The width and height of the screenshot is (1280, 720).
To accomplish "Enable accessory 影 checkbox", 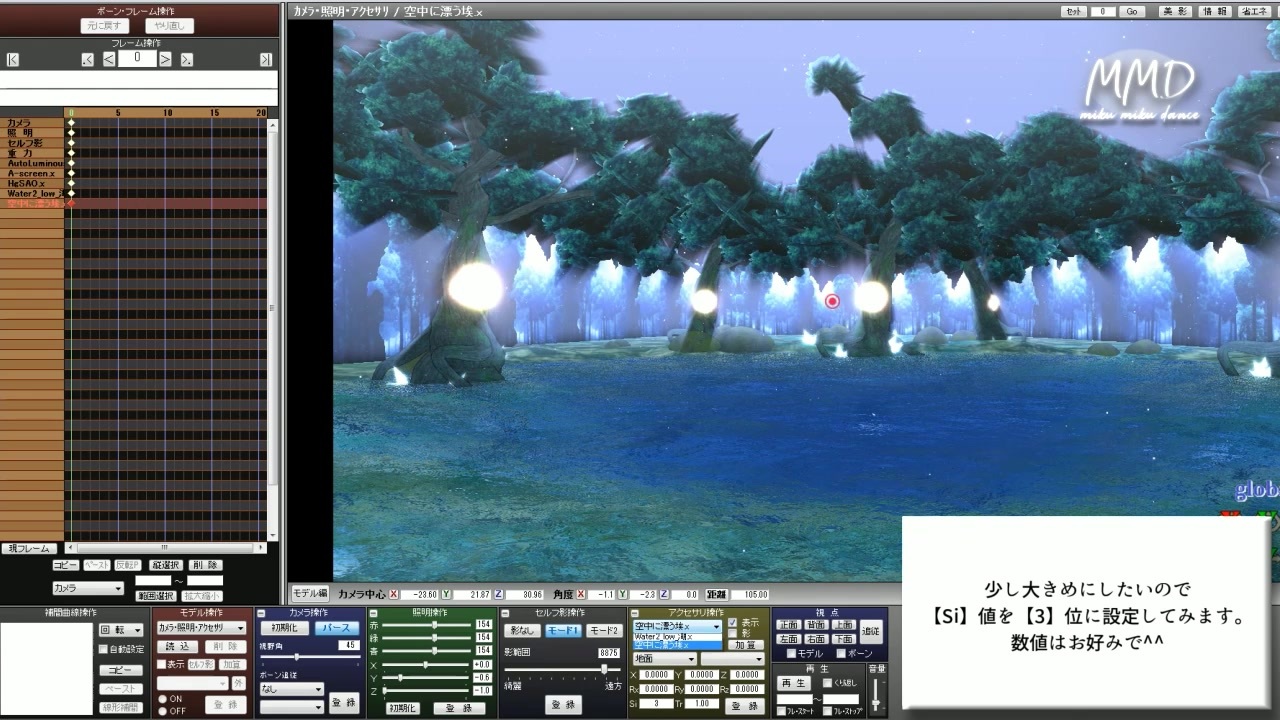I will 732,633.
